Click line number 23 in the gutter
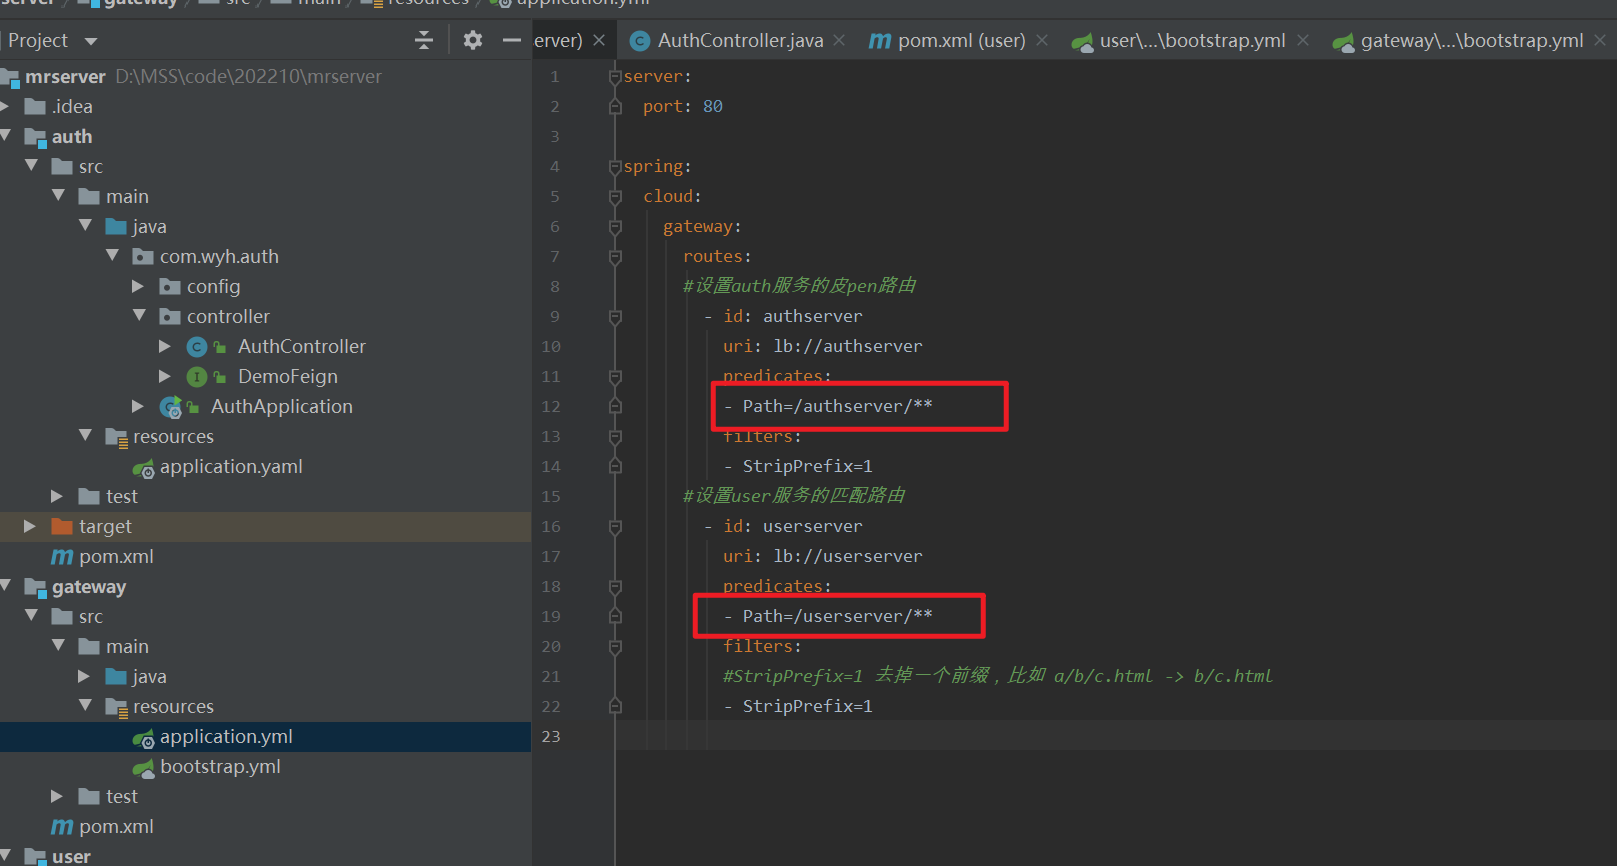The height and width of the screenshot is (866, 1617). click(551, 737)
